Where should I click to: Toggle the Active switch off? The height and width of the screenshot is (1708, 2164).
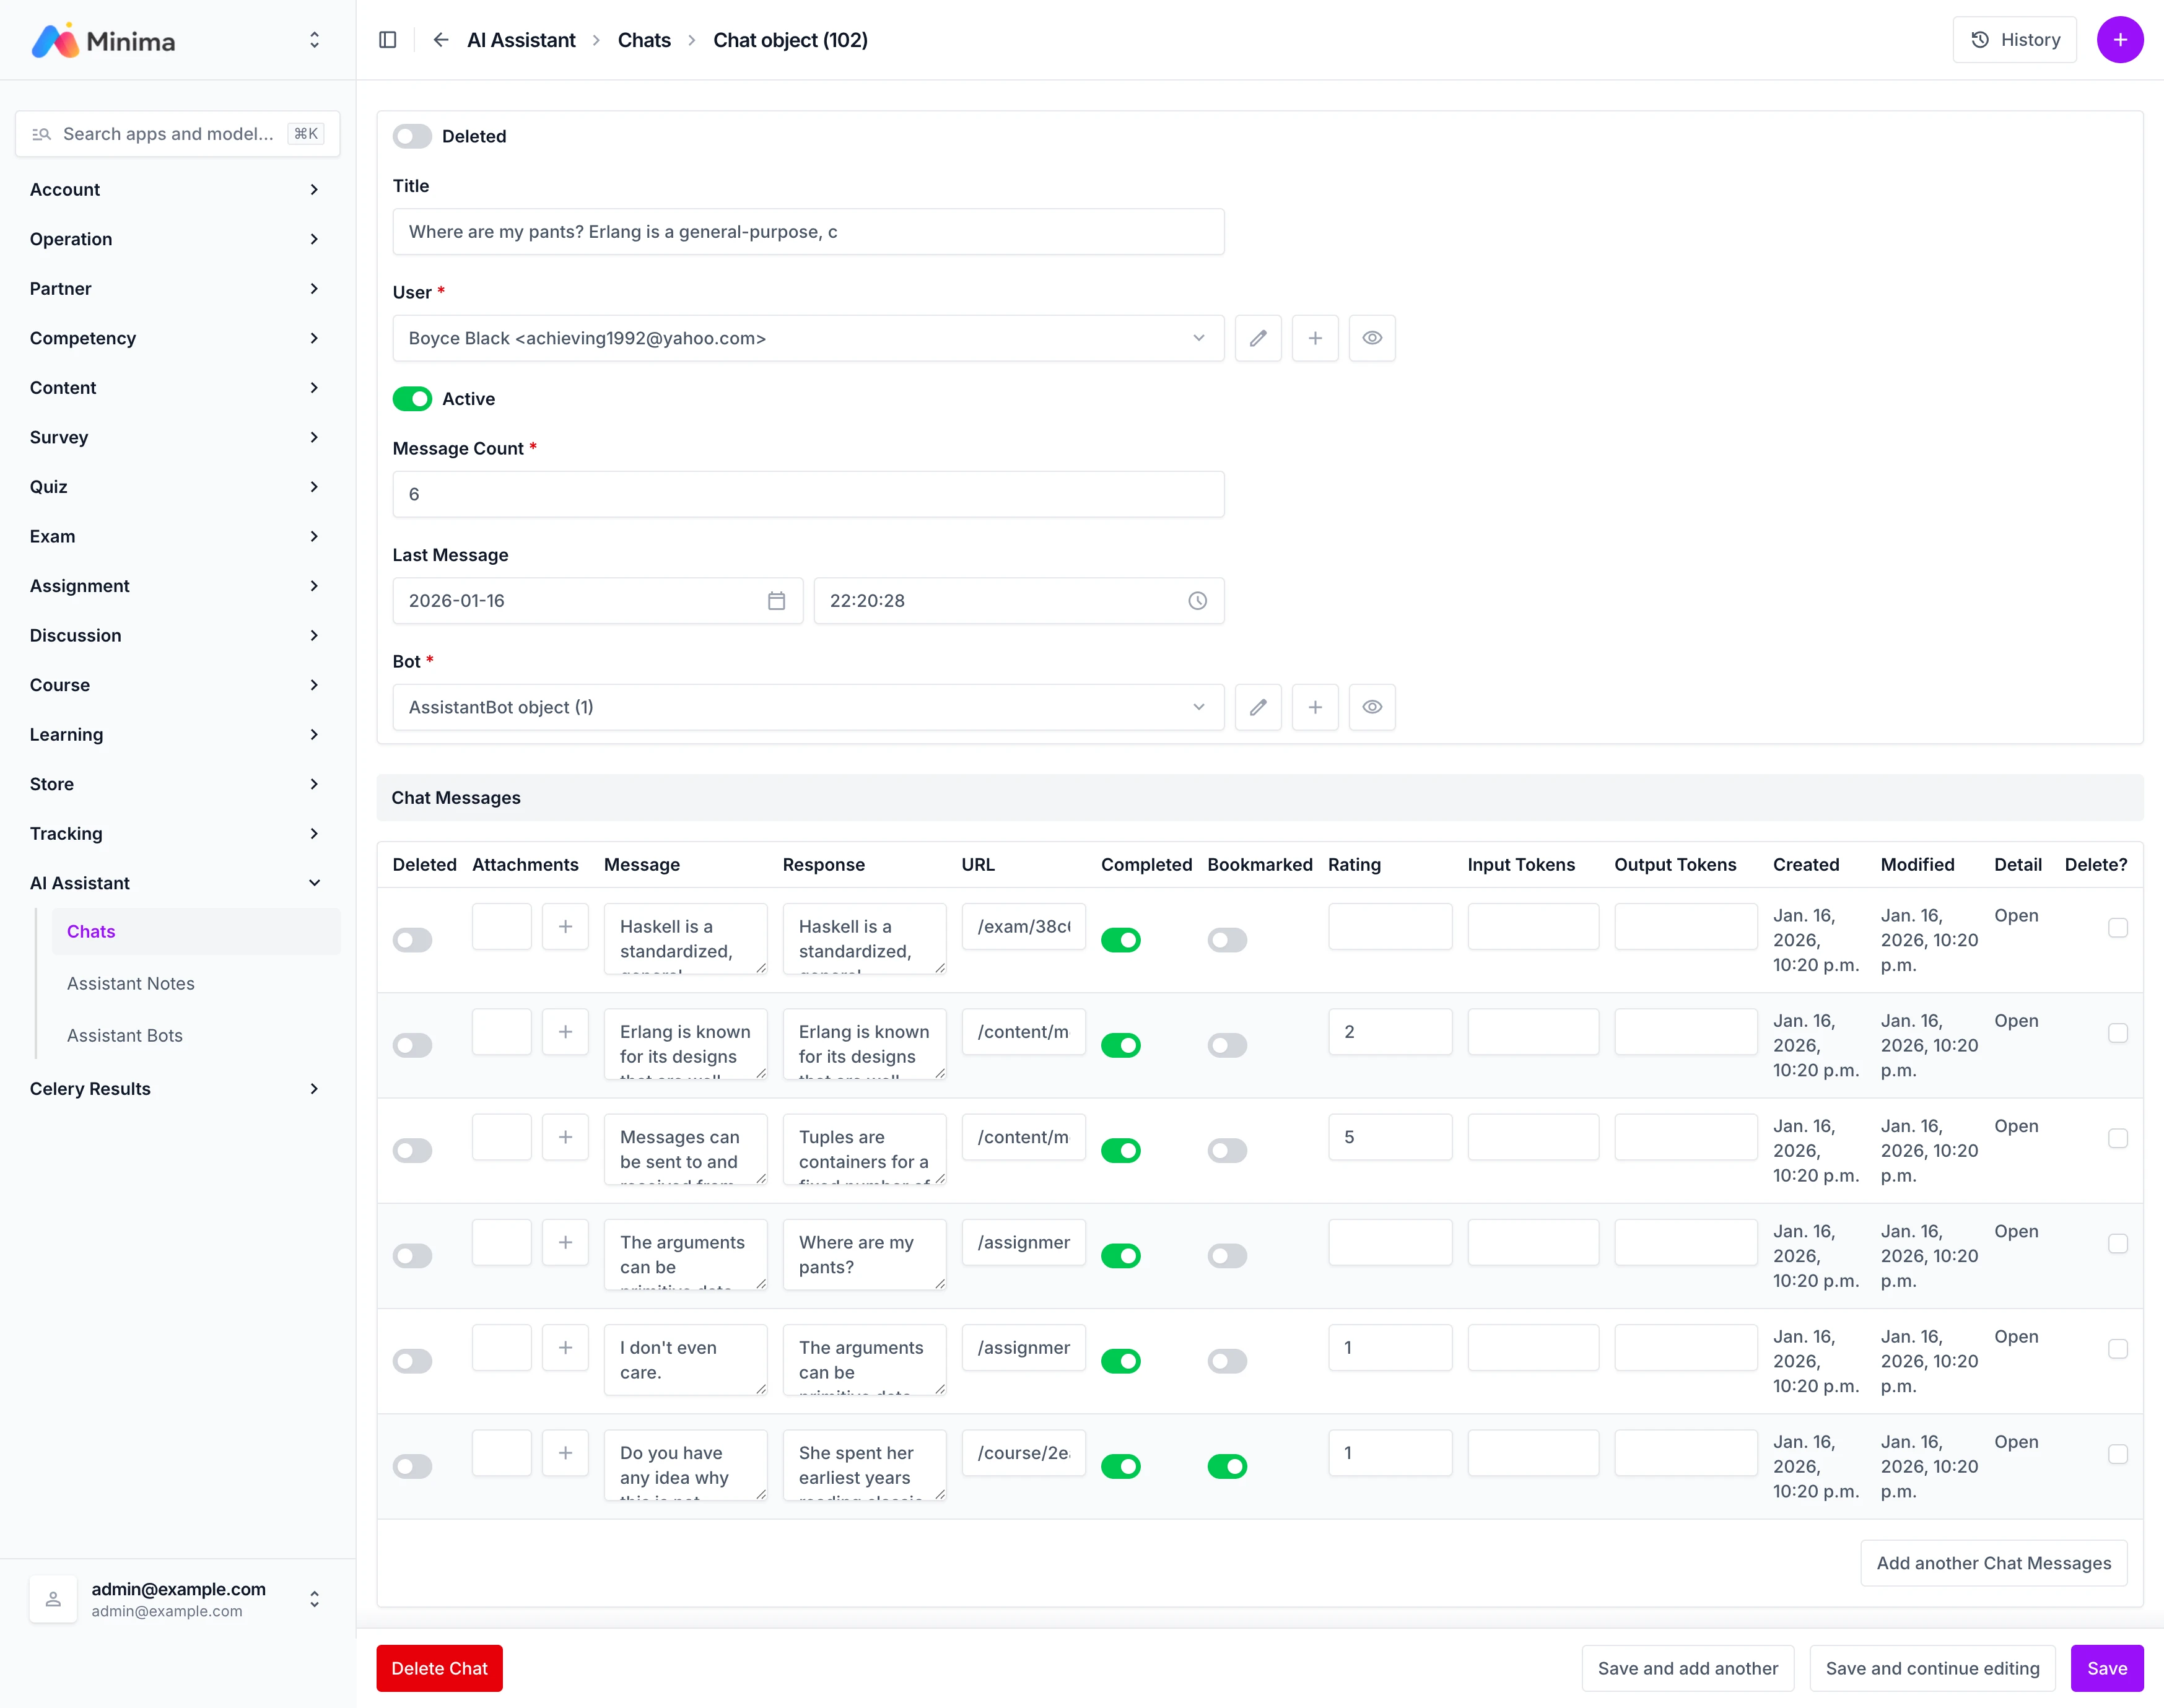tap(412, 399)
